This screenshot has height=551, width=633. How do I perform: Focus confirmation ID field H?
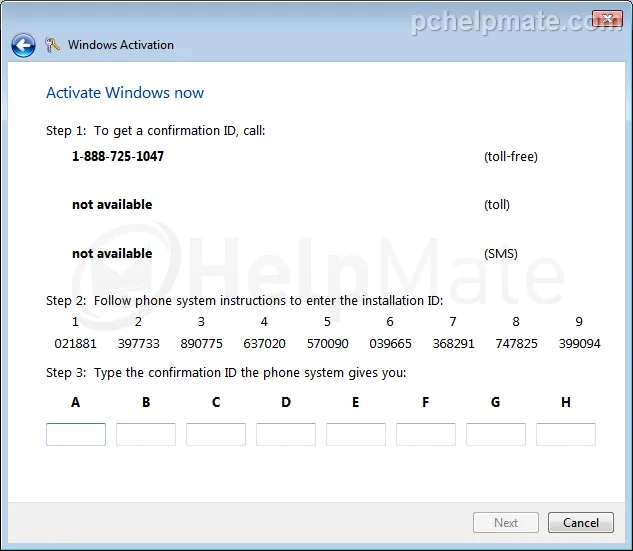click(x=566, y=434)
